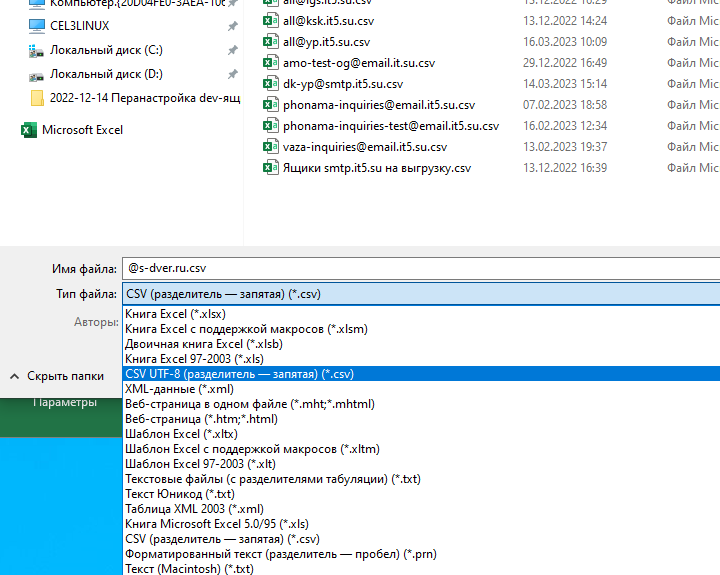Collapse folders with Скрыть папки

click(57, 376)
